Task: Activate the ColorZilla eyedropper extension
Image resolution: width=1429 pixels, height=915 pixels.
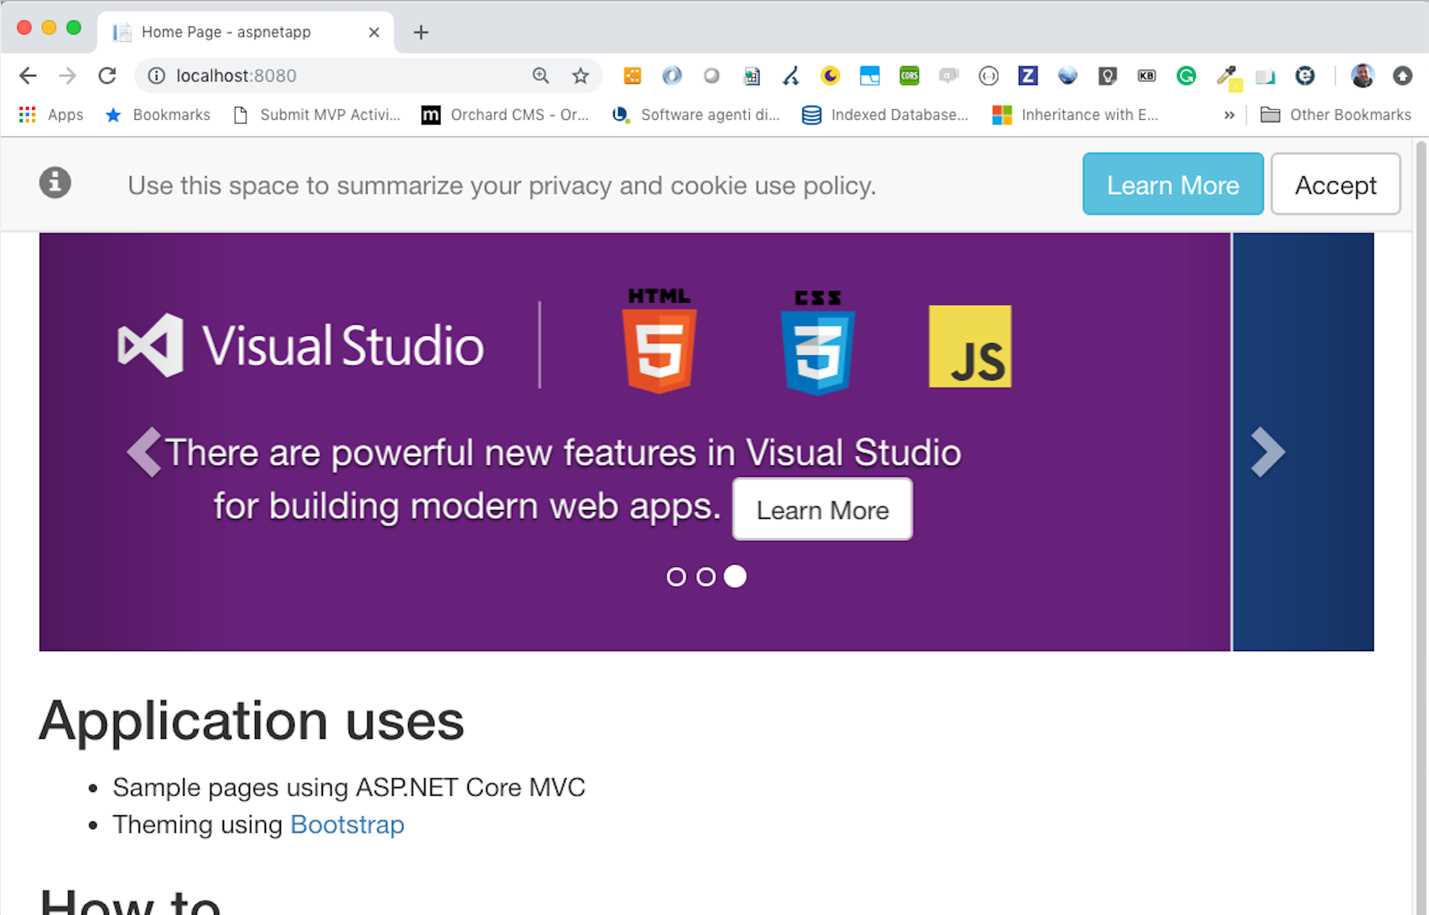Action: coord(1225,75)
